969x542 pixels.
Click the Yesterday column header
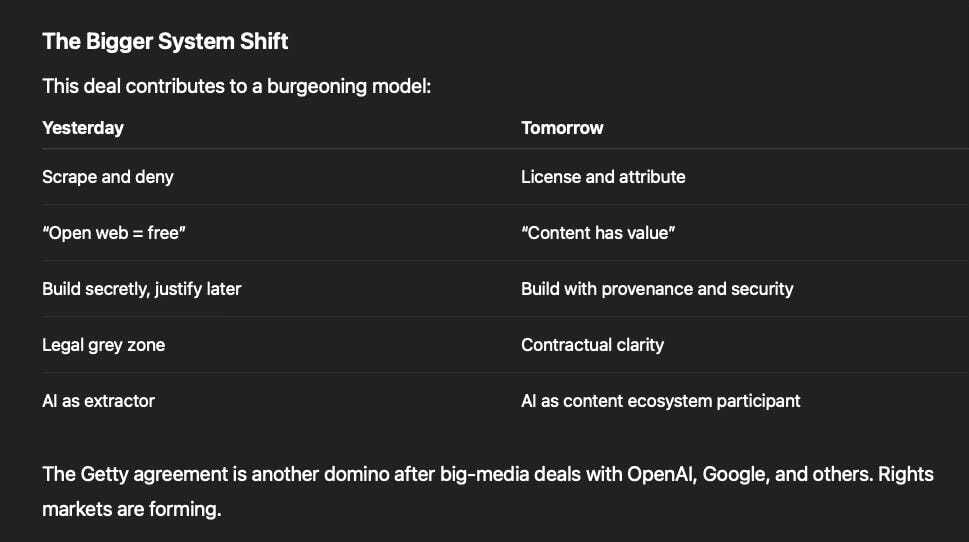click(x=83, y=128)
